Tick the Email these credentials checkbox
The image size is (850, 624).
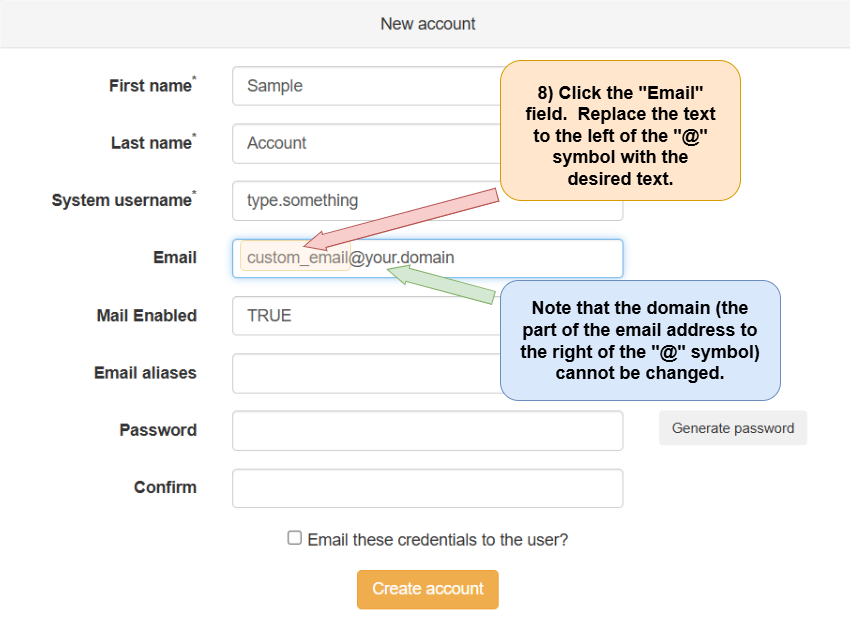(295, 538)
